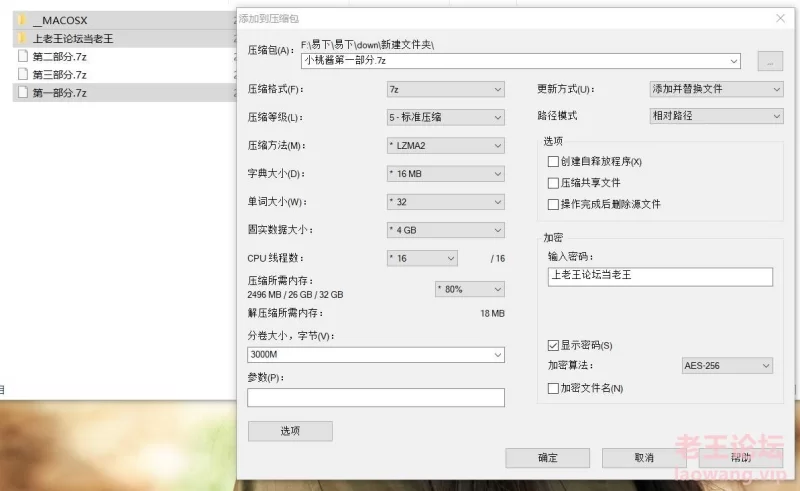Expand the archive name history dropdown arrow
This screenshot has width=800, height=491.
734,61
